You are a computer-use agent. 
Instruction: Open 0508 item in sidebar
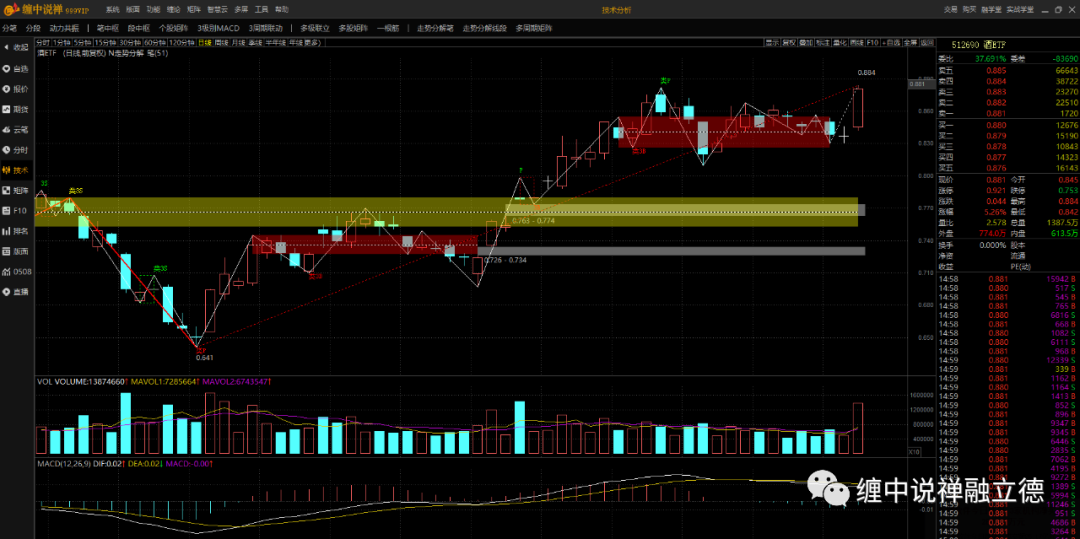[17, 271]
